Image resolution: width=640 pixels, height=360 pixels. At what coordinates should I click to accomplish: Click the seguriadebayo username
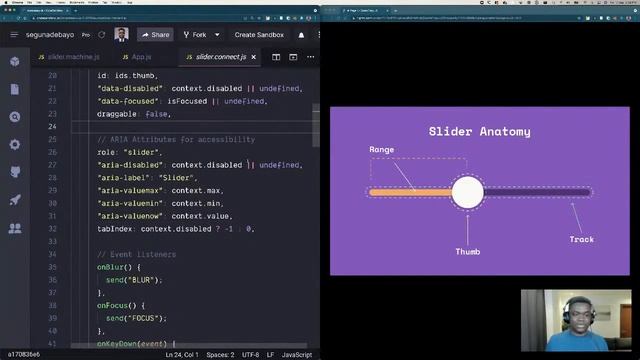point(50,35)
